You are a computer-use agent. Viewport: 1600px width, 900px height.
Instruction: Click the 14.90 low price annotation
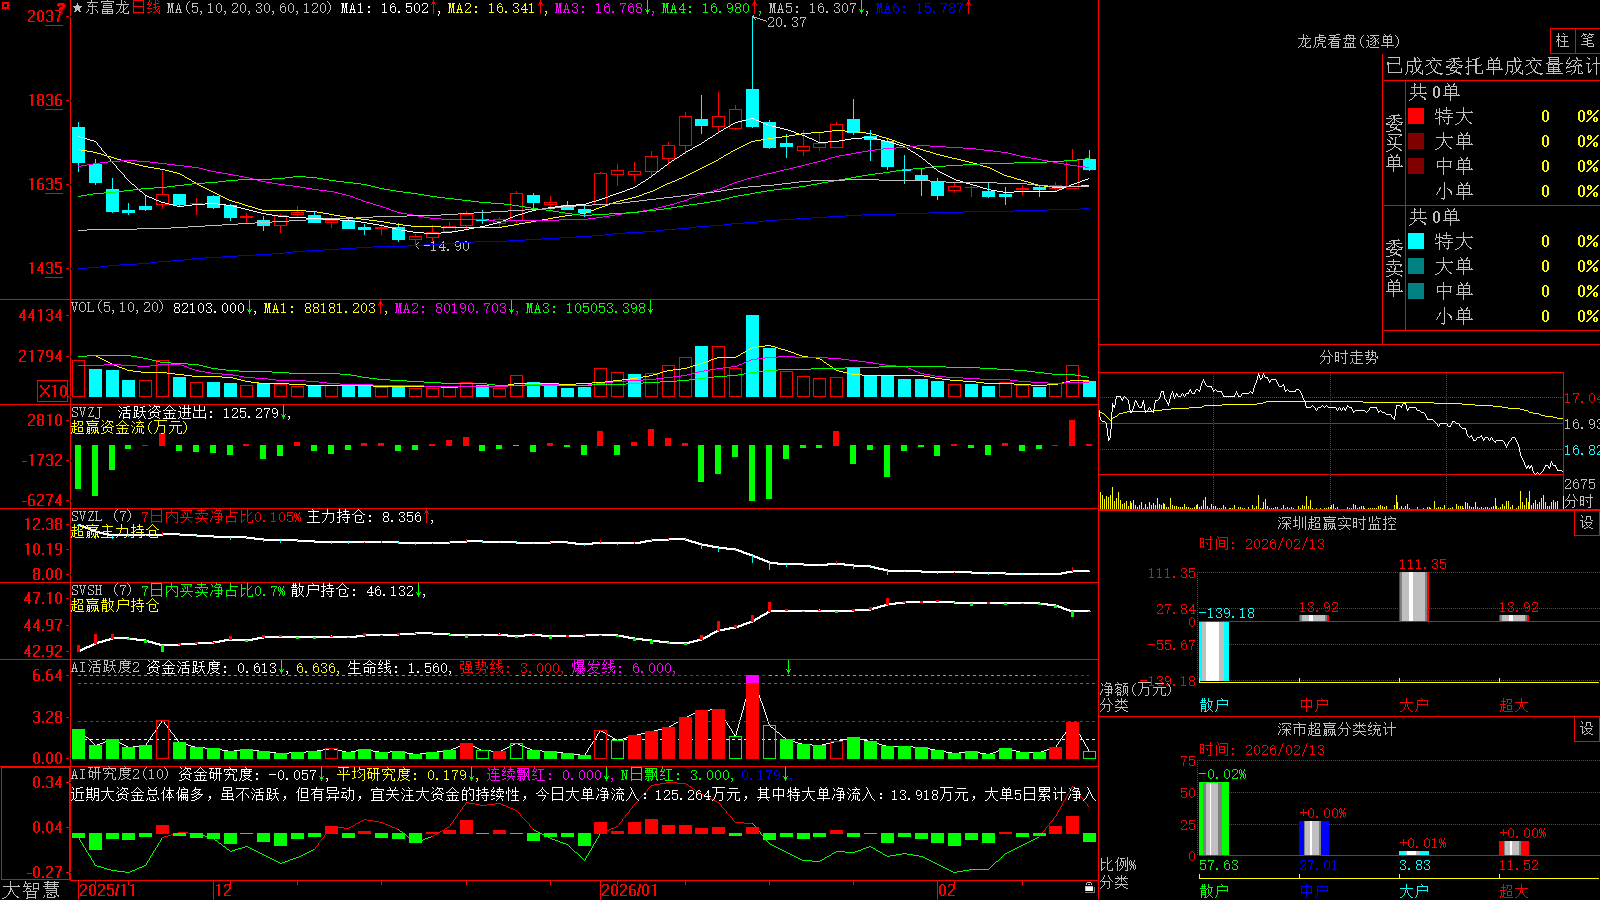tap(448, 246)
